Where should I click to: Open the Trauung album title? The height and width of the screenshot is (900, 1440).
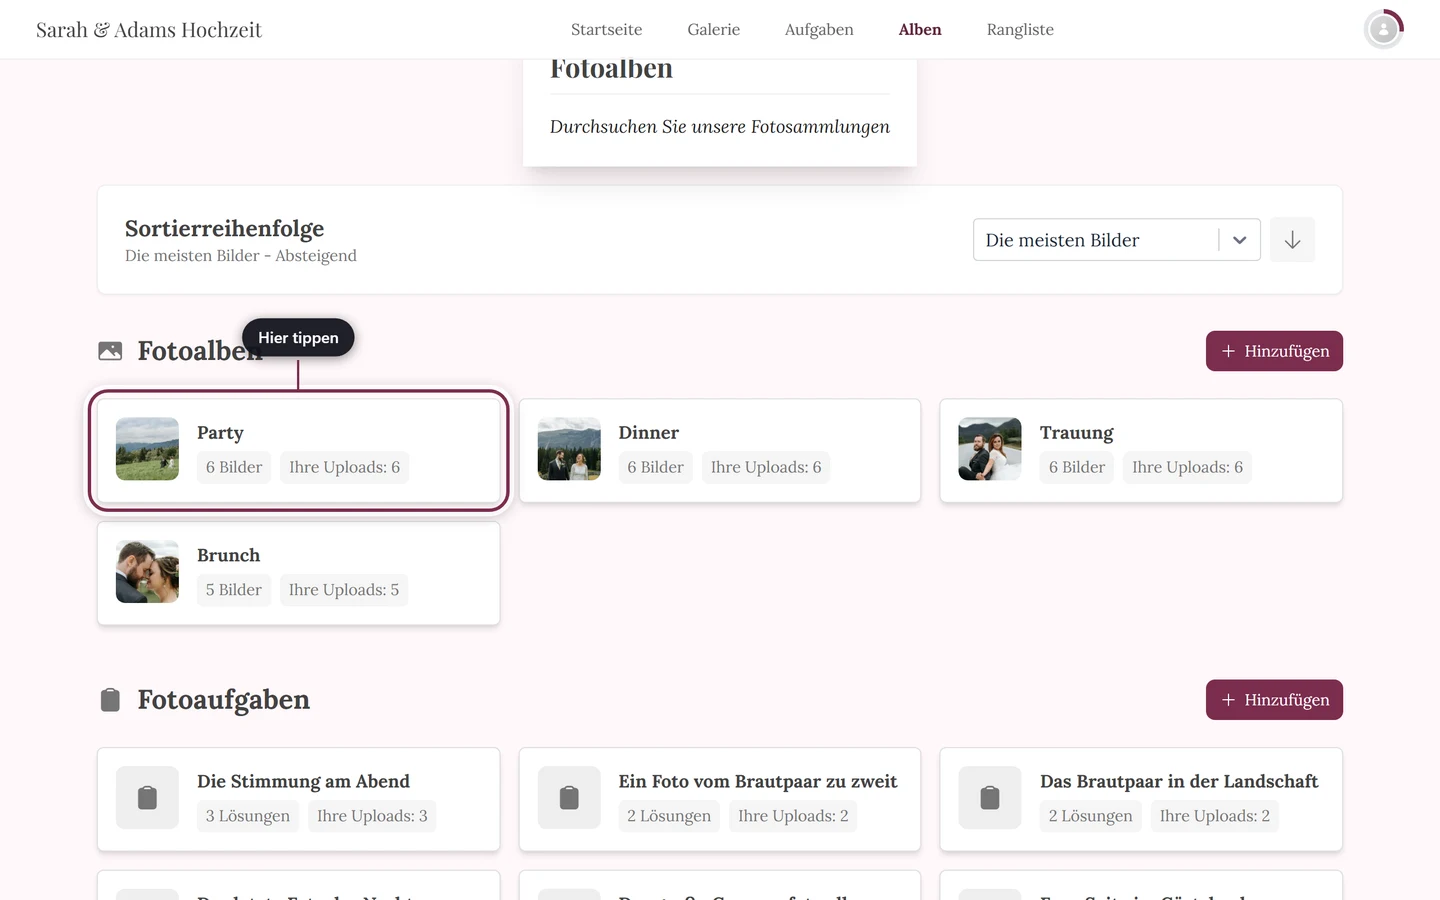click(x=1077, y=433)
